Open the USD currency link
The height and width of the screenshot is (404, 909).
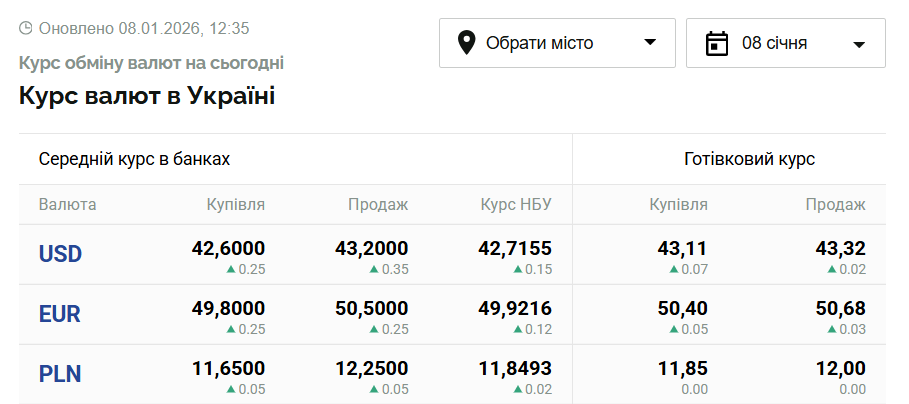click(60, 254)
